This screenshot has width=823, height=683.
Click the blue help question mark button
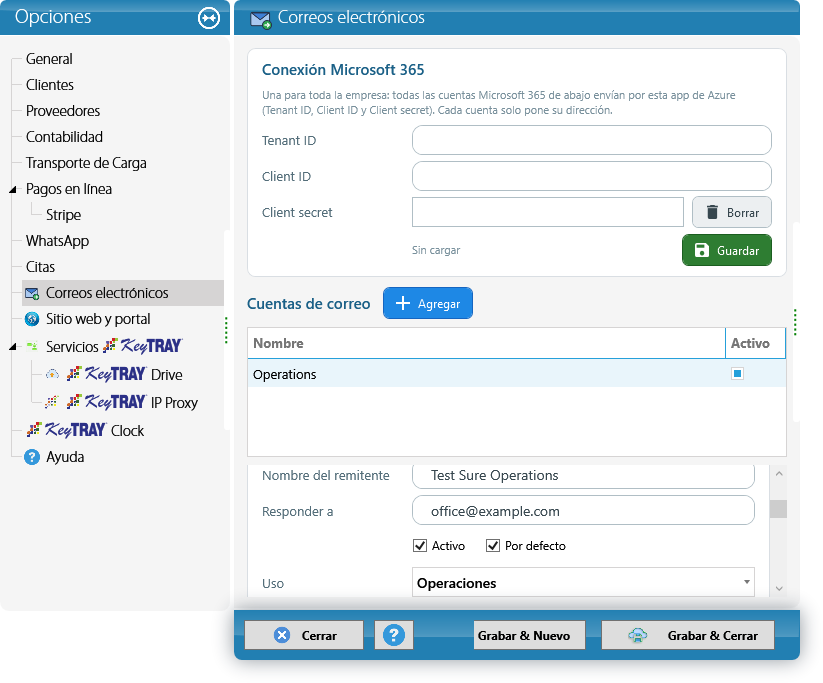click(x=394, y=635)
